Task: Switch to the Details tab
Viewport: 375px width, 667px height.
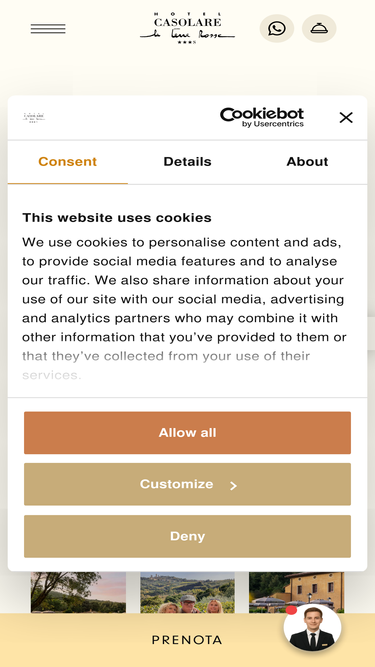Action: tap(188, 162)
